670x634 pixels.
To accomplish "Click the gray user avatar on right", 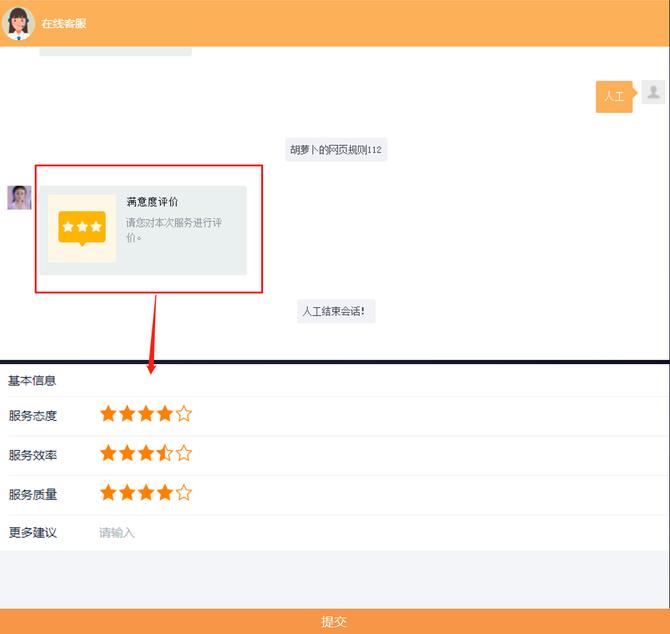I will pos(653,93).
